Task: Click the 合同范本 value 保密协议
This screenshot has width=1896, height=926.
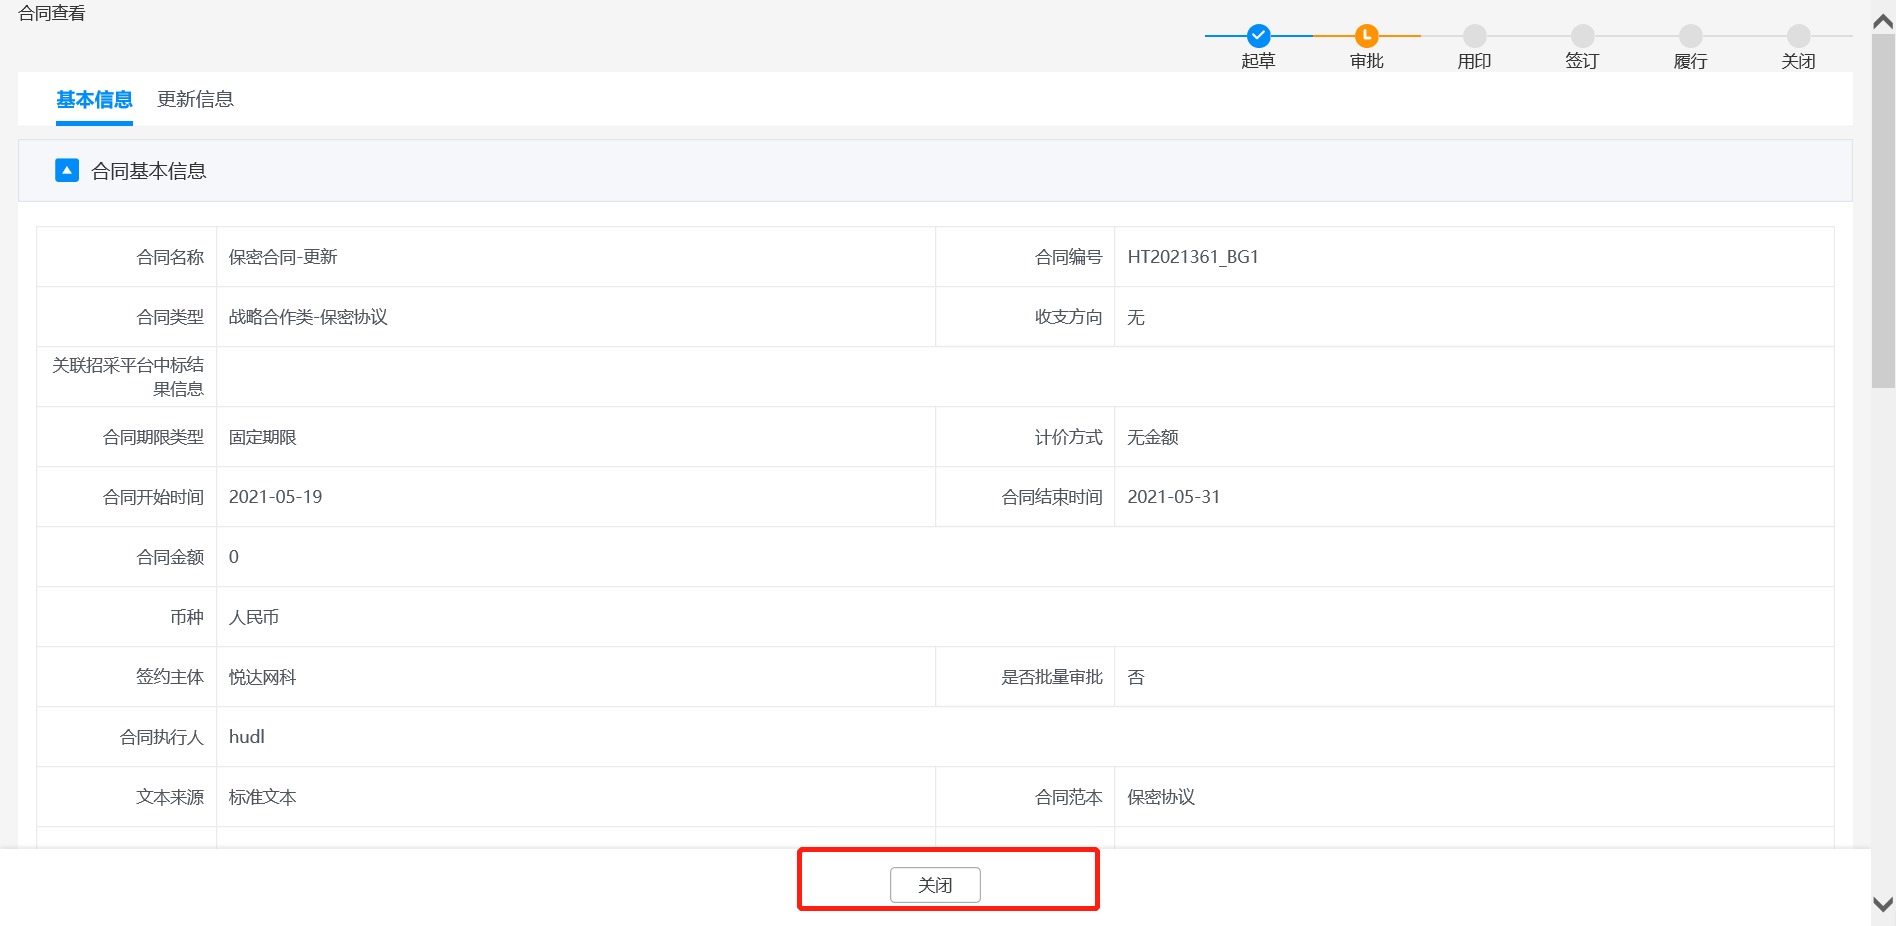Action: coord(1161,797)
